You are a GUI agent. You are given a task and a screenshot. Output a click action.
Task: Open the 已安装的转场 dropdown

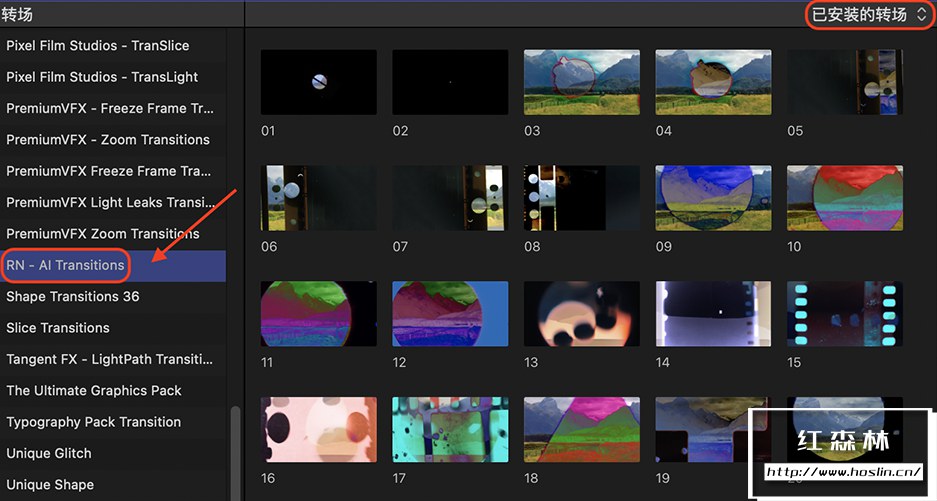click(869, 14)
